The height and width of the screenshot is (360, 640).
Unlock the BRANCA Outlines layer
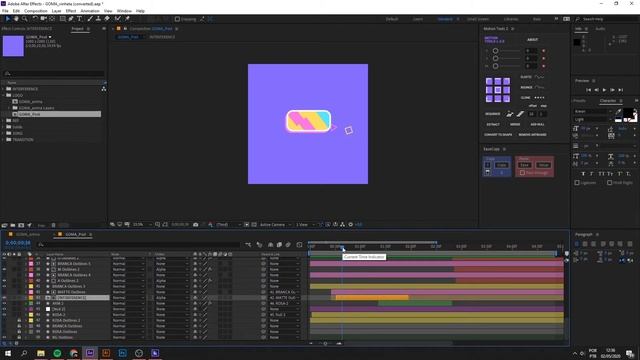pos(19,326)
